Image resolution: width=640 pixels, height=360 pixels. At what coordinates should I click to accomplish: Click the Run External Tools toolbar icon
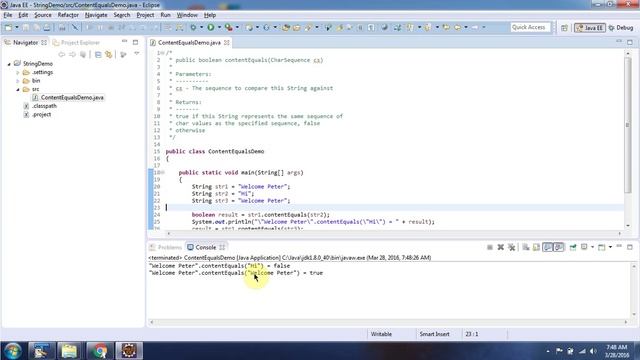[x=229, y=27]
